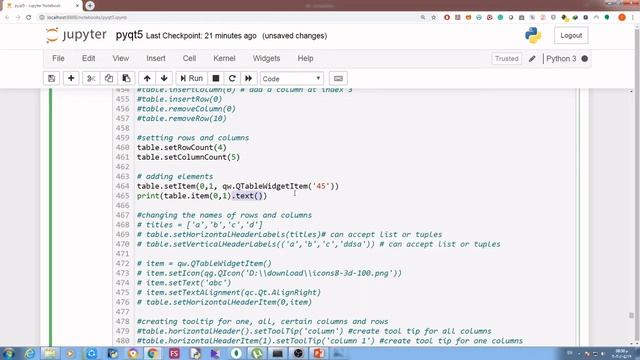The width and height of the screenshot is (640, 360).
Task: Click line table.setColumnCount(5)
Action: (188, 157)
